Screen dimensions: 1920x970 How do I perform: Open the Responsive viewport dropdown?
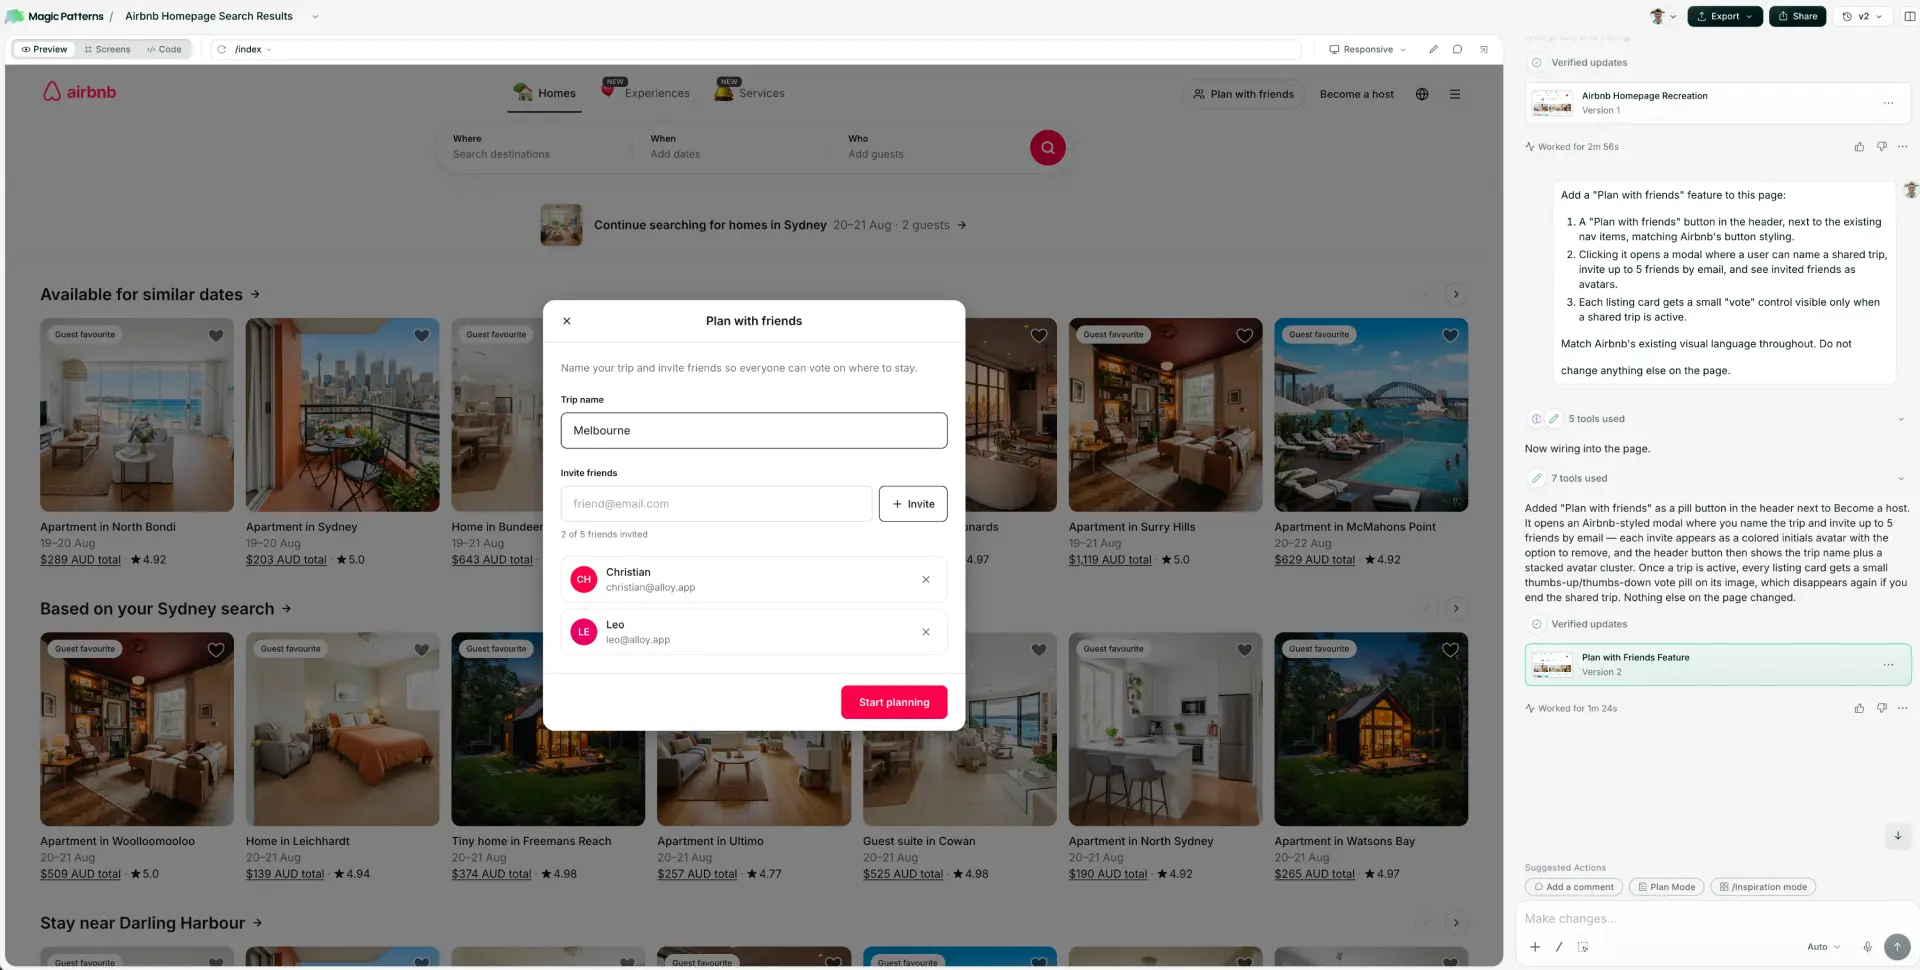tap(1367, 49)
